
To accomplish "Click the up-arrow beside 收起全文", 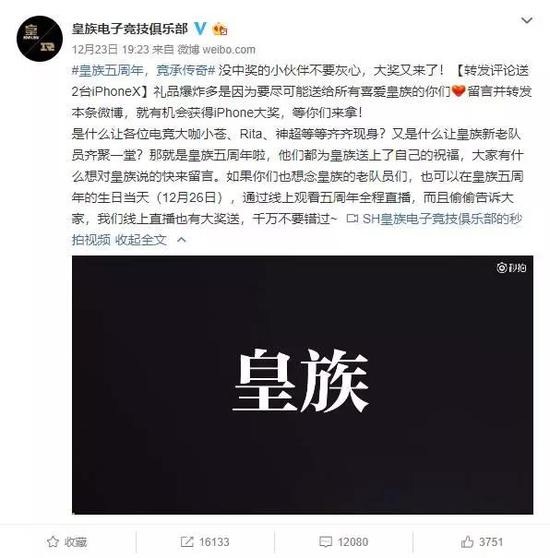I will (x=181, y=240).
